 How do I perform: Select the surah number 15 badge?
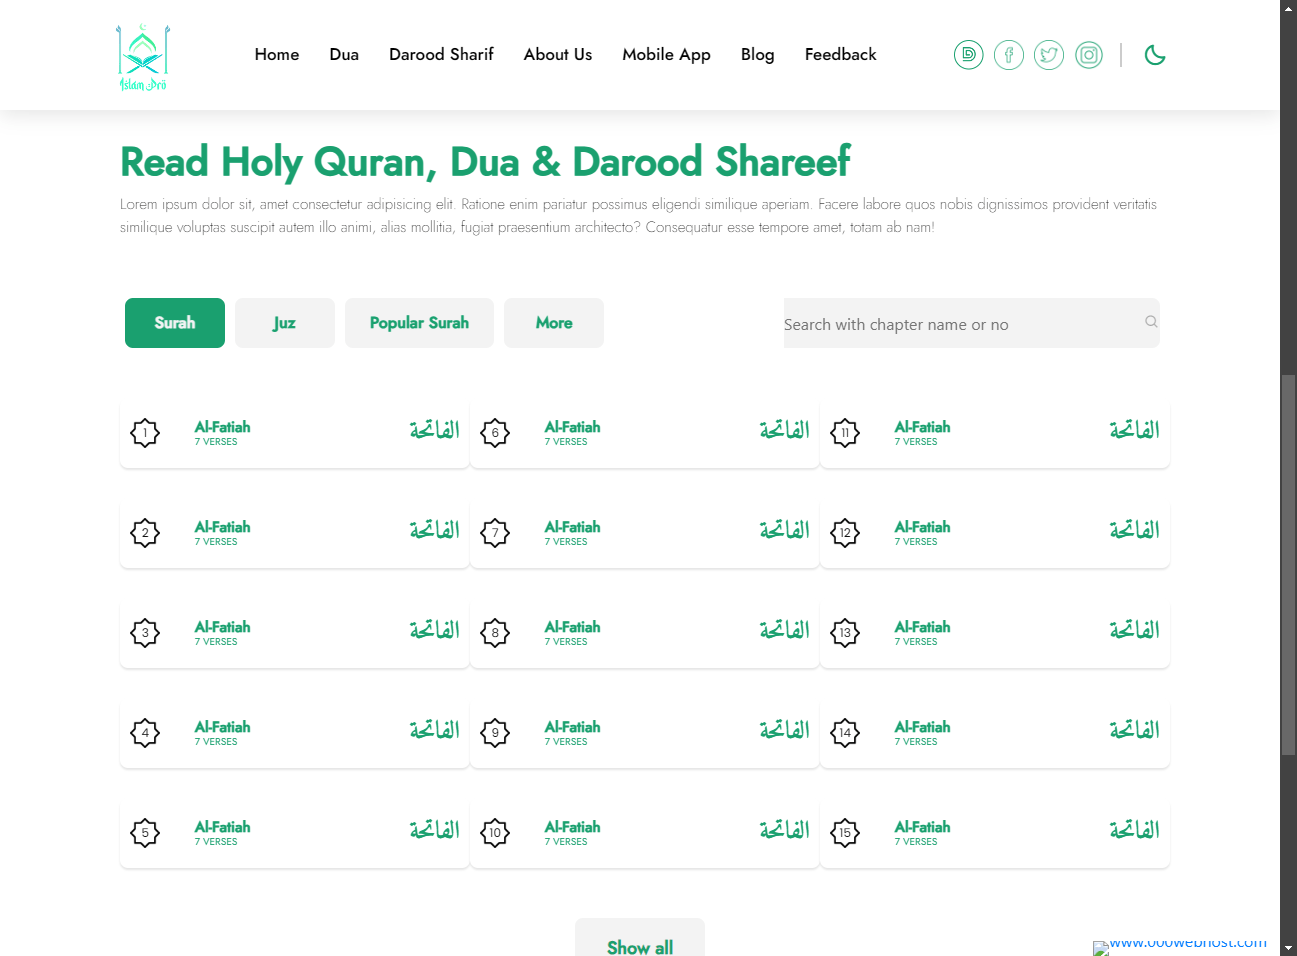pos(845,833)
